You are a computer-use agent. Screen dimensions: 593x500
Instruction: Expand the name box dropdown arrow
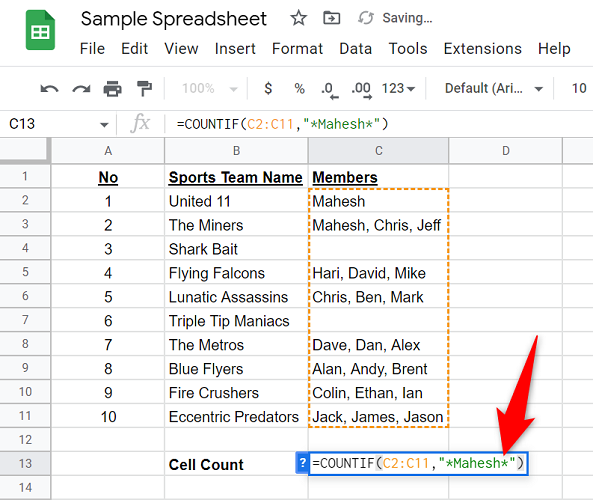(x=104, y=124)
